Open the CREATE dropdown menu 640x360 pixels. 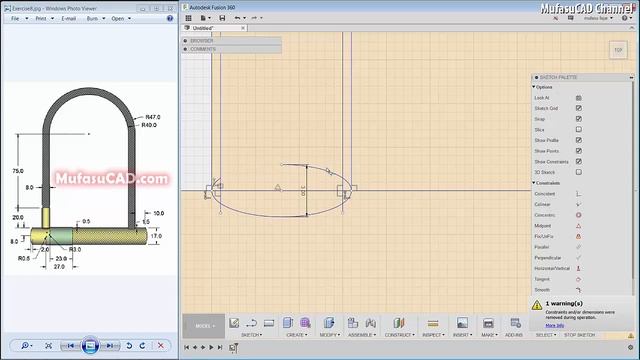pyautogui.click(x=297, y=335)
